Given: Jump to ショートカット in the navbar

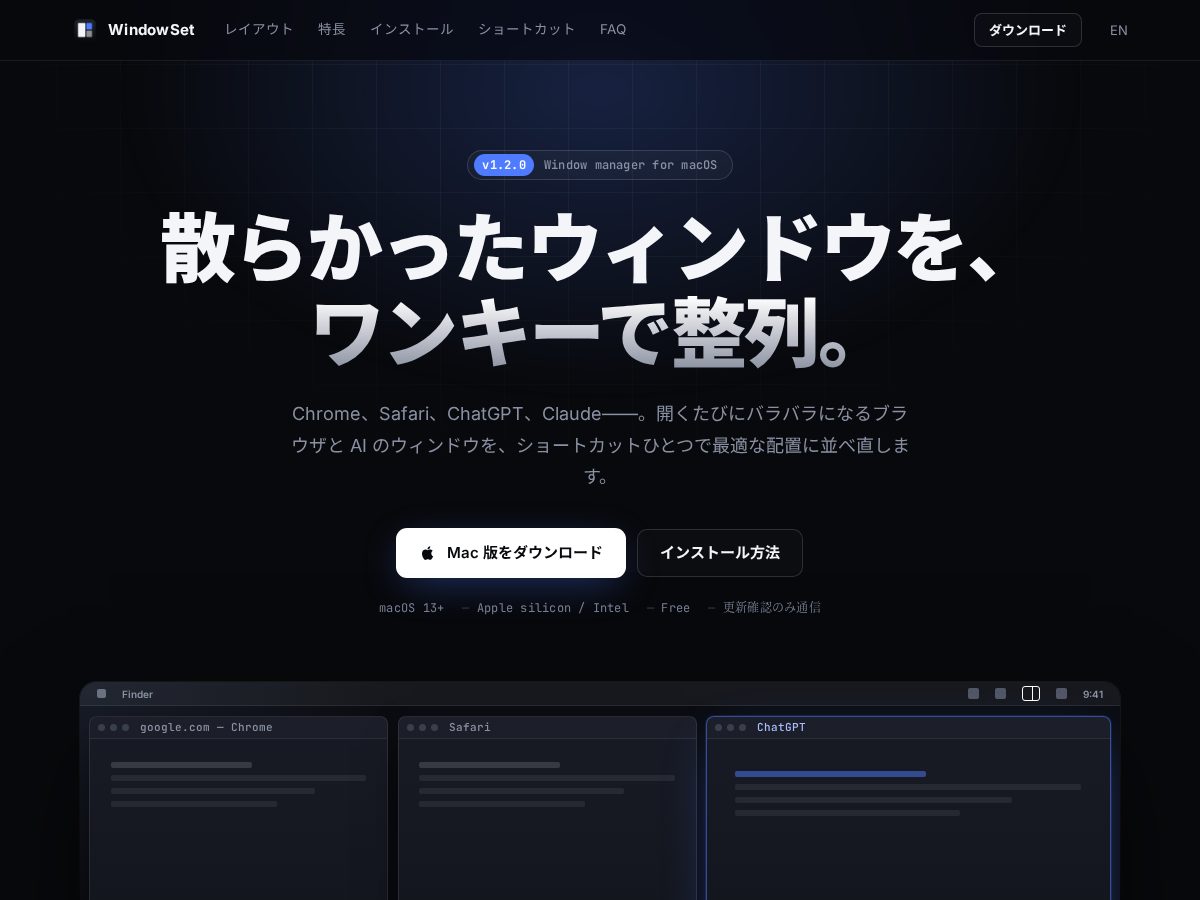Looking at the screenshot, I should pyautogui.click(x=527, y=30).
